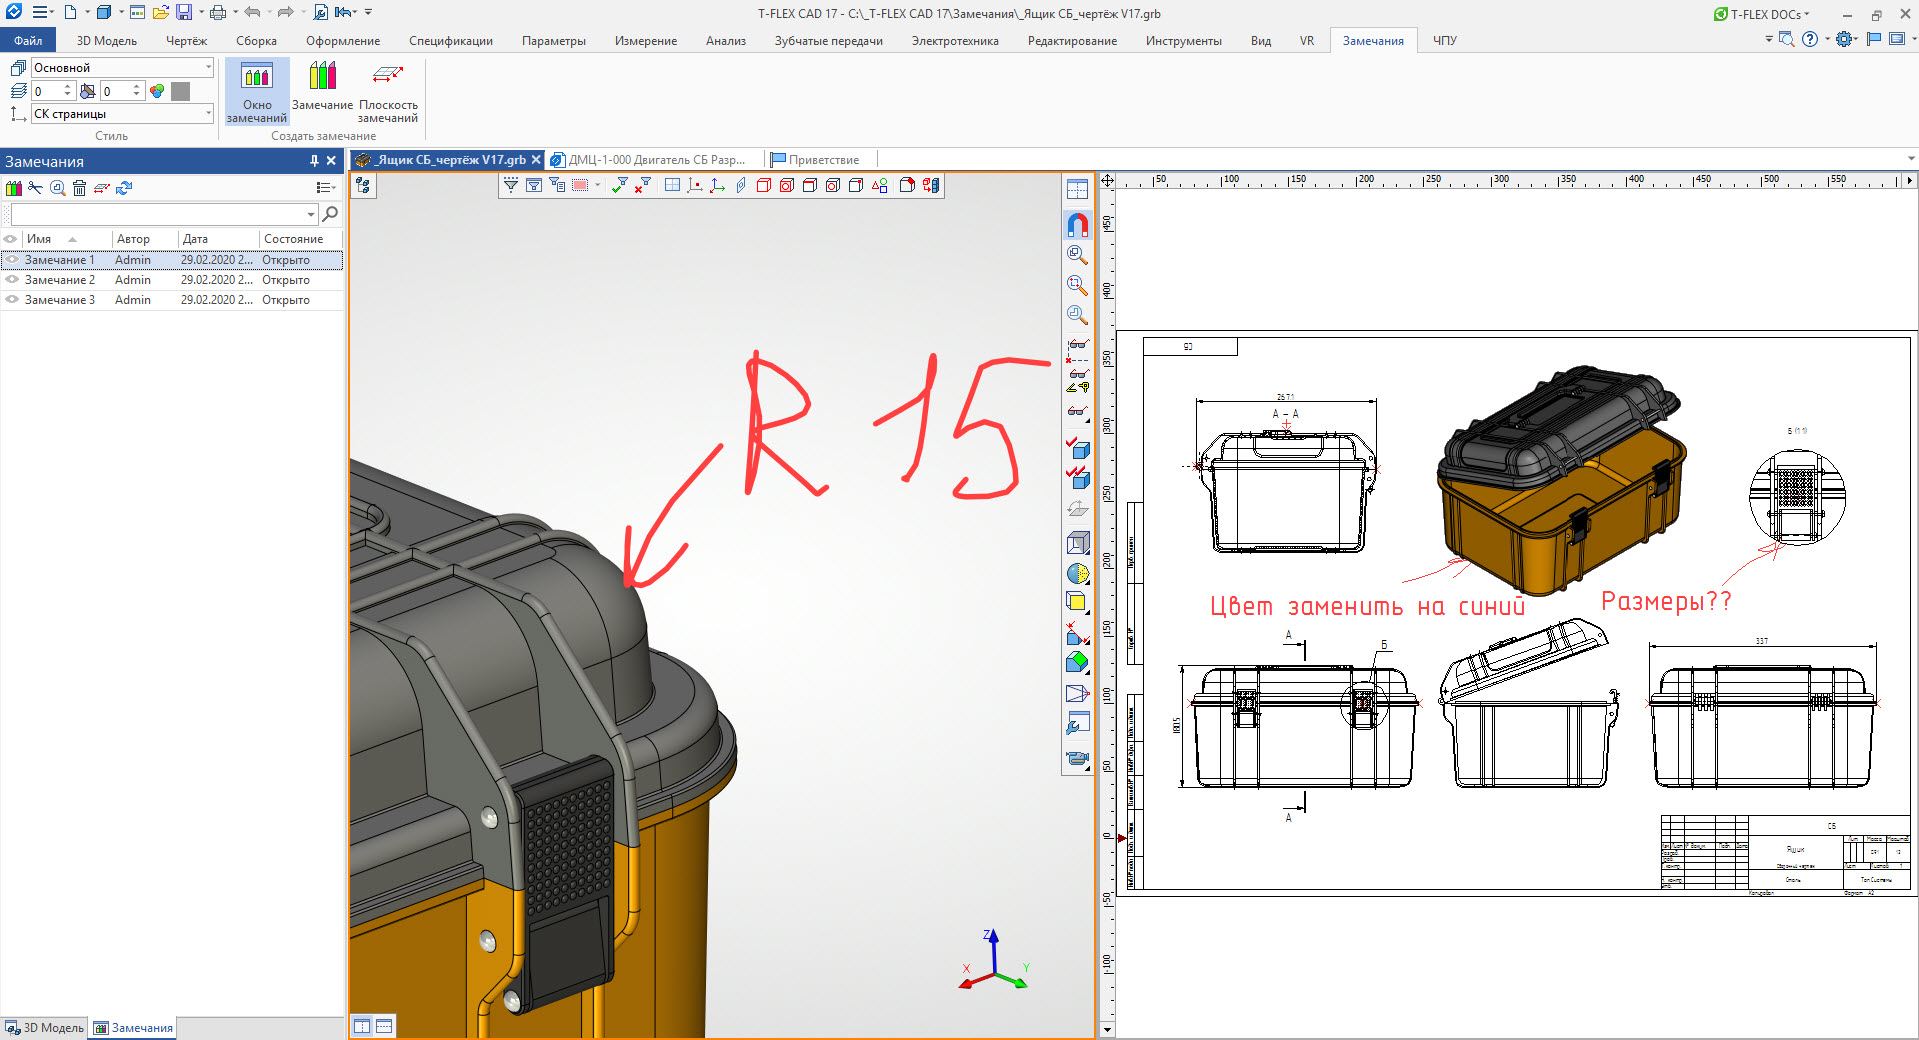Click the help question mark icon
The height and width of the screenshot is (1040, 1919).
coord(1810,39)
